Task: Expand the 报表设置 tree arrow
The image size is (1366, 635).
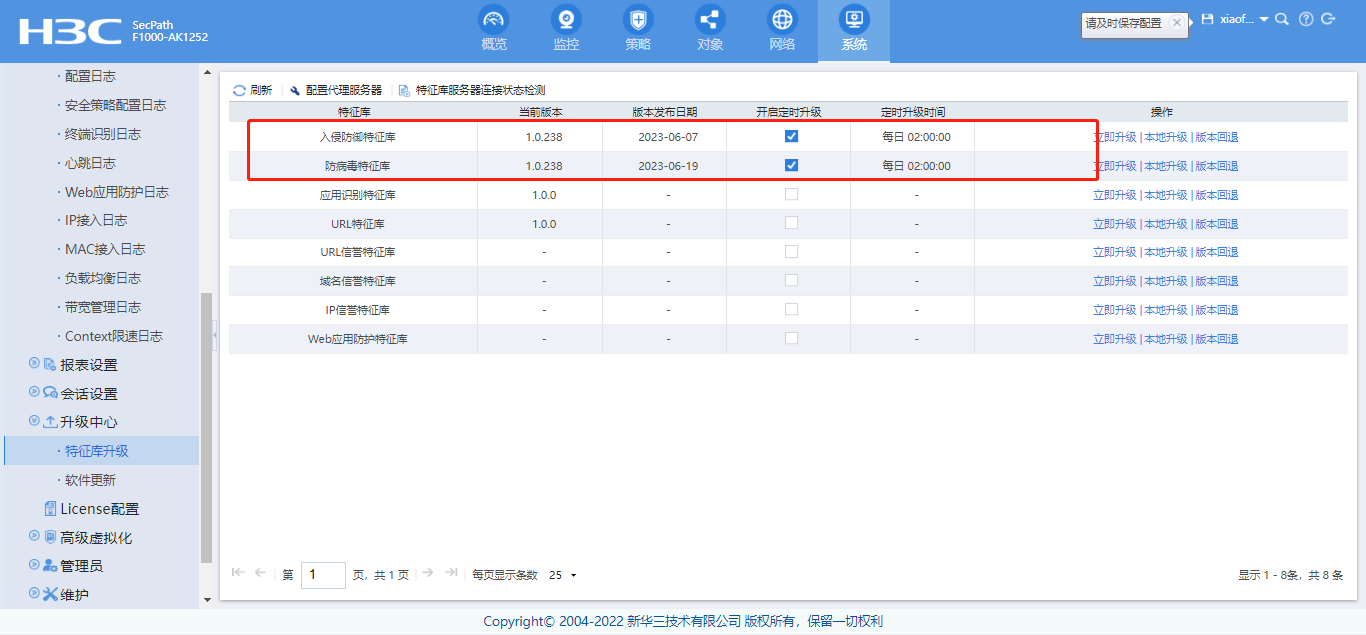Action: 34,364
